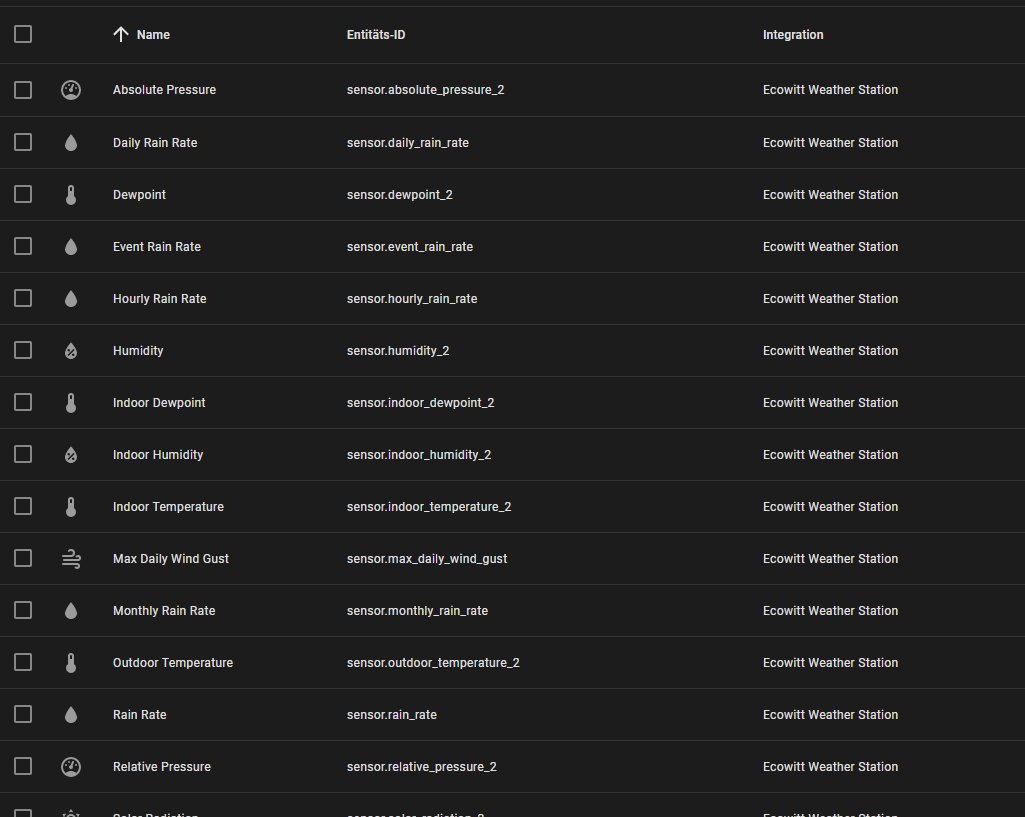
Task: Click the Absolute Pressure gauge icon
Action: pyautogui.click(x=70, y=89)
